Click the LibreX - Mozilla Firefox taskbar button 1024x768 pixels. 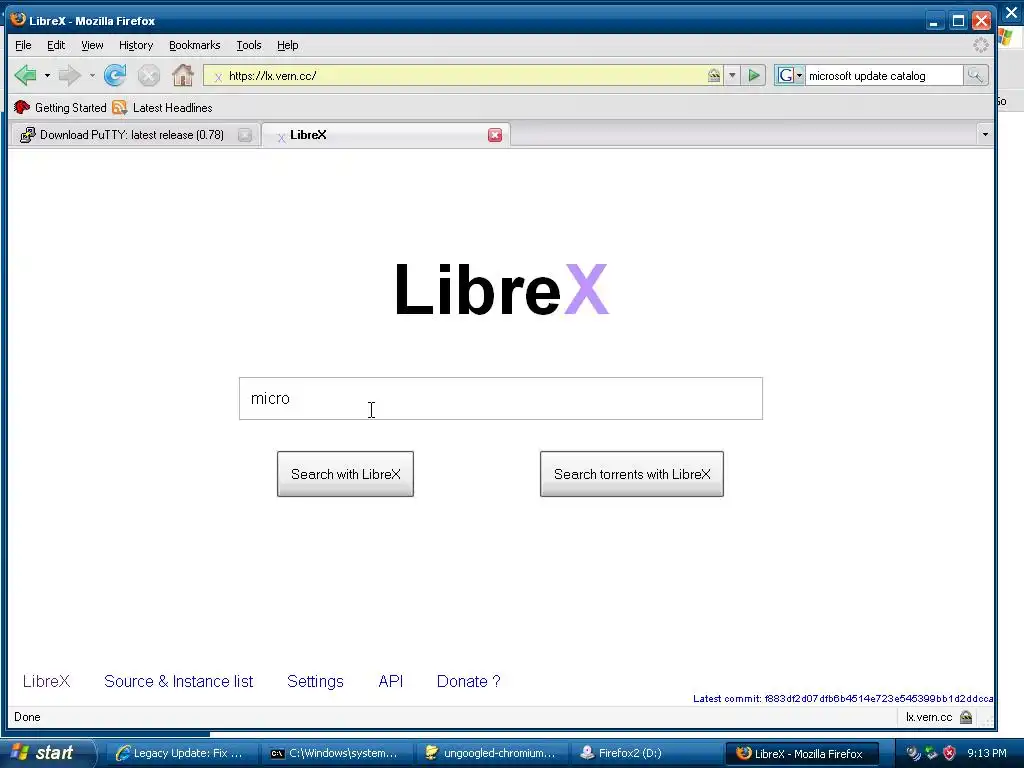click(801, 753)
